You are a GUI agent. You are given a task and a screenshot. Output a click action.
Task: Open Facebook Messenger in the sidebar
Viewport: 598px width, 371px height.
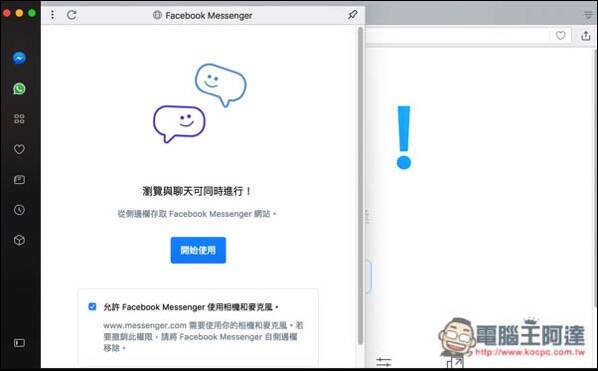point(19,58)
